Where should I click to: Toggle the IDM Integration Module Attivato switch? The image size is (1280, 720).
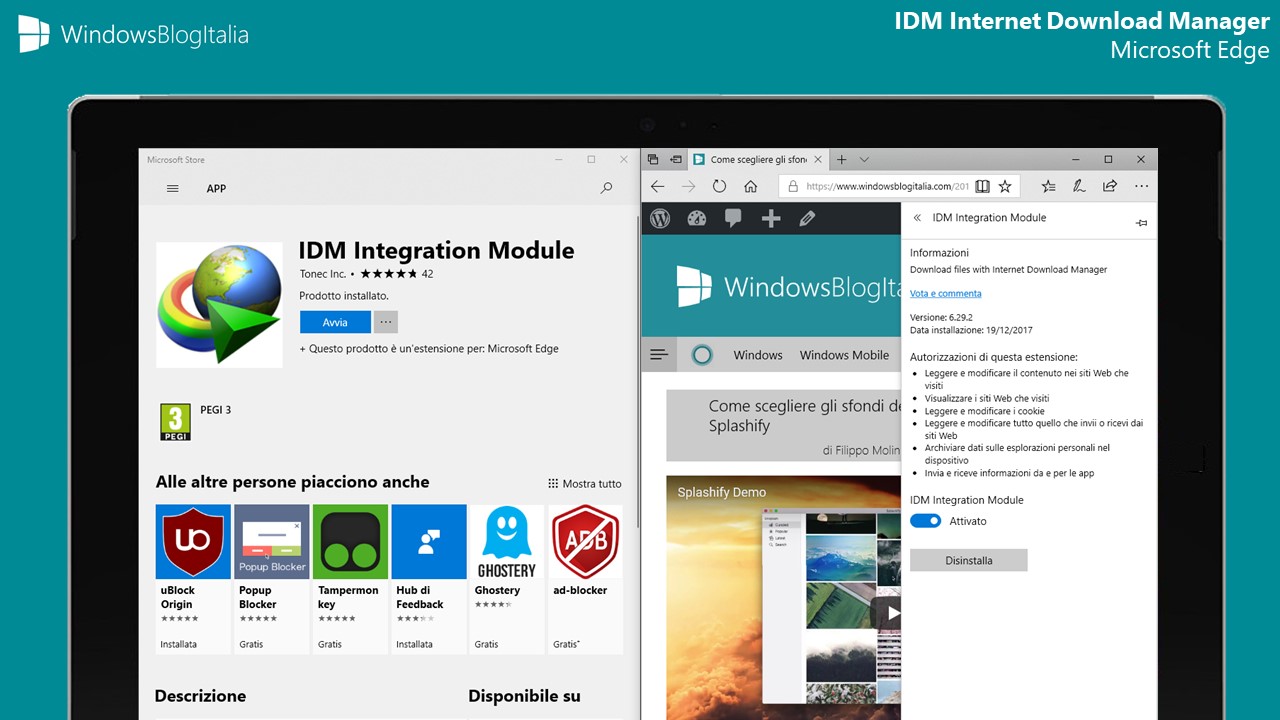pos(926,521)
